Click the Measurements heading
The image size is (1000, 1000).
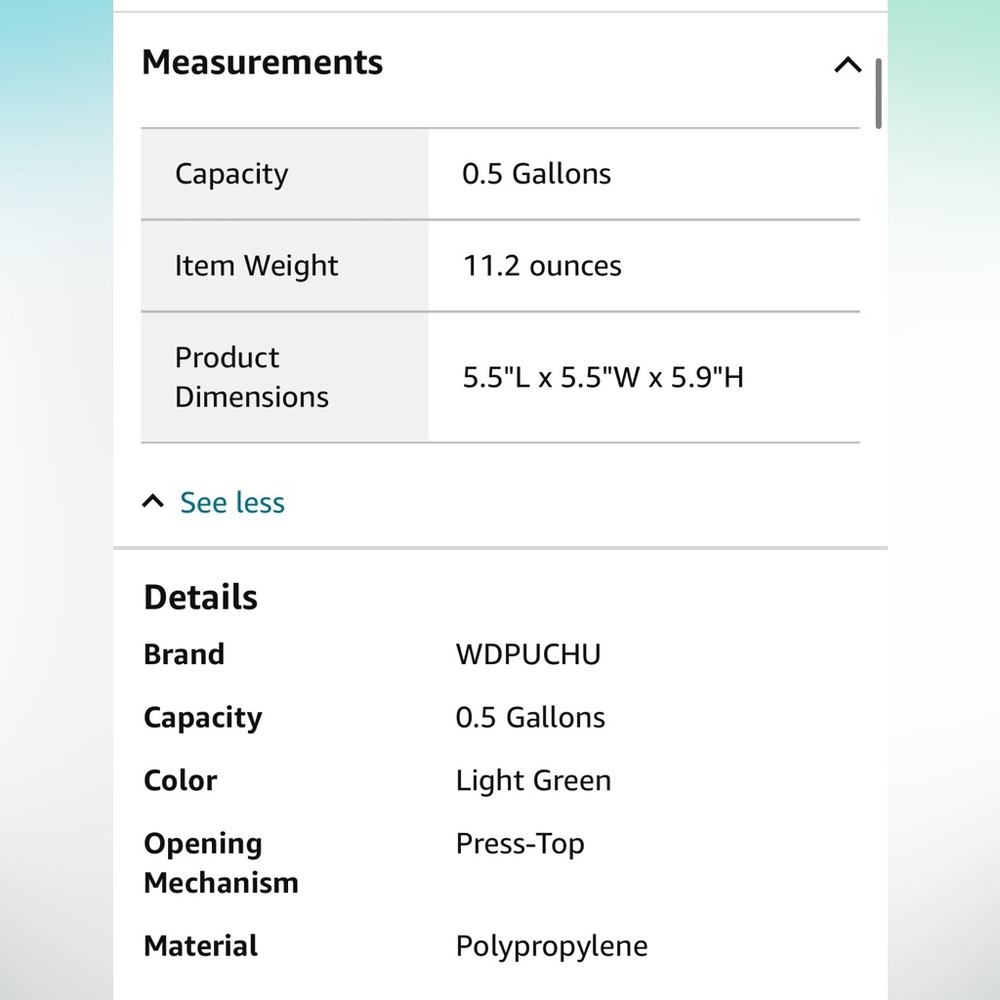262,62
